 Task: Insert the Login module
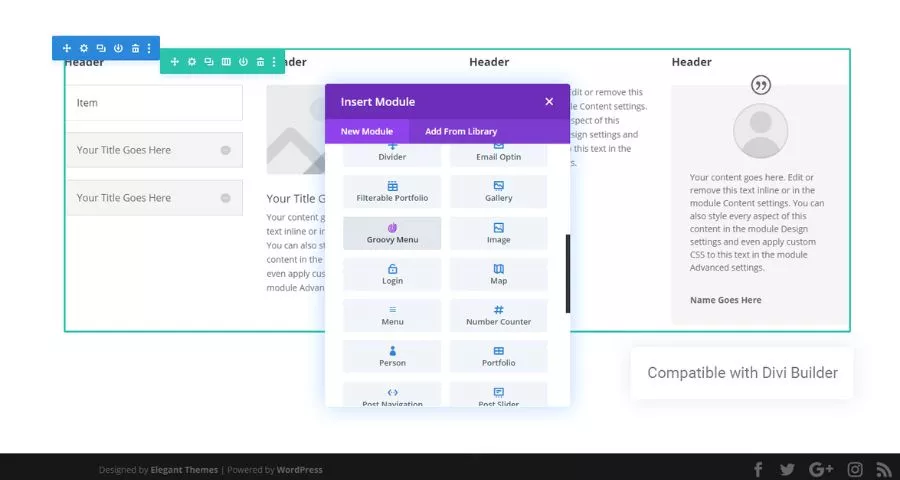click(x=393, y=274)
